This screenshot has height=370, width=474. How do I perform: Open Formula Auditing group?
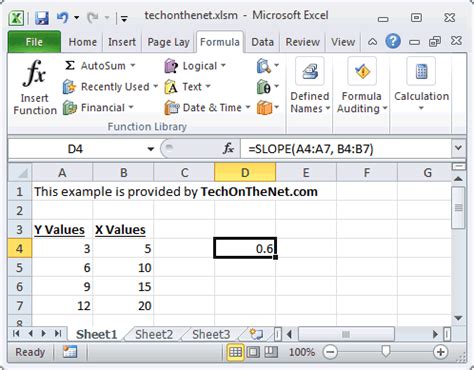point(362,86)
